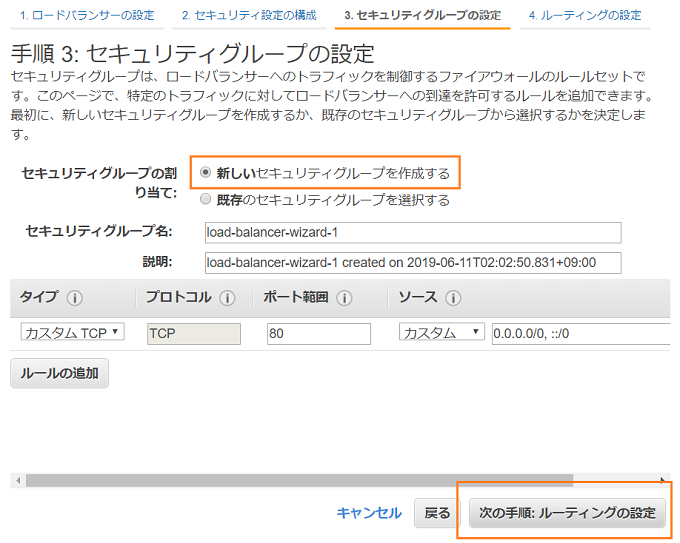Click the scrollbar left arrow
Viewport: 680px width, 543px height.
tap(18, 480)
